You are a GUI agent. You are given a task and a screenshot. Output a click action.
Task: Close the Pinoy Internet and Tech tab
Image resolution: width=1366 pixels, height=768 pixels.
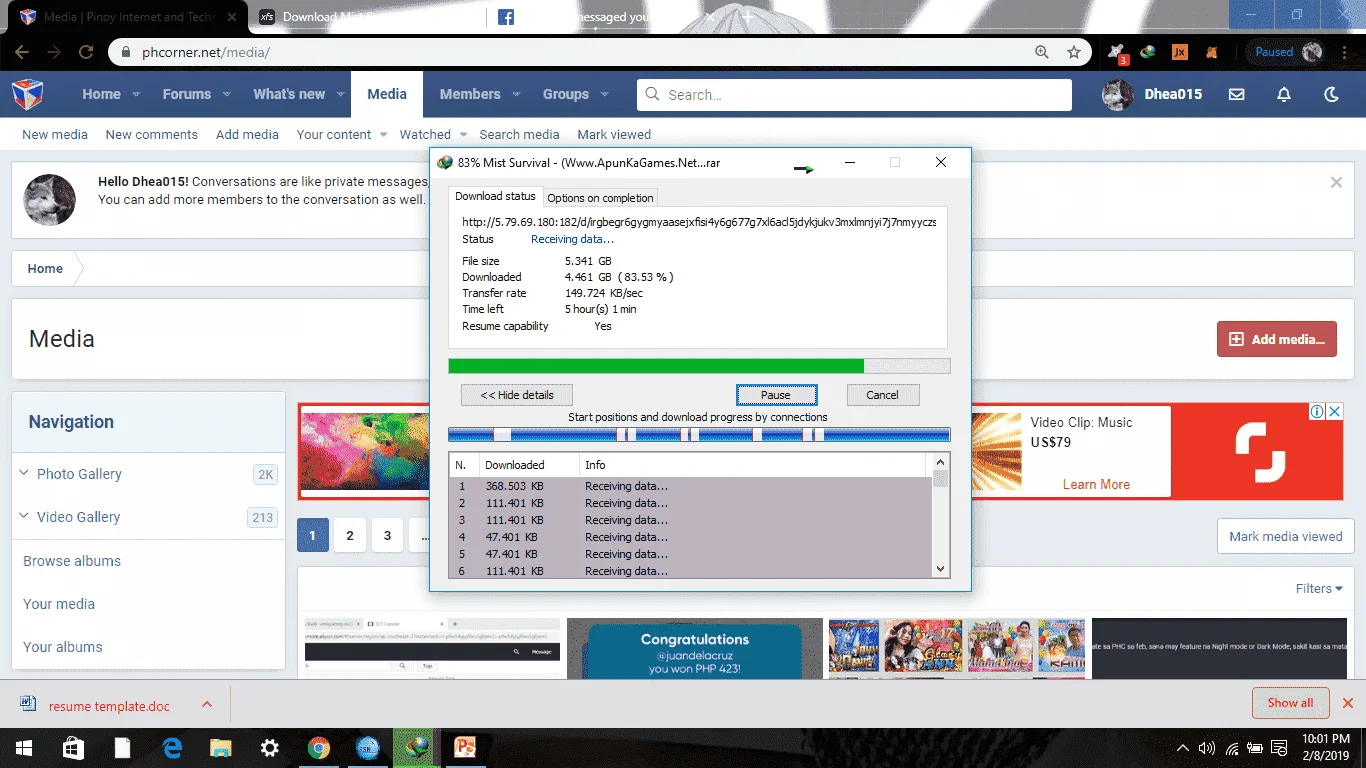pyautogui.click(x=232, y=17)
